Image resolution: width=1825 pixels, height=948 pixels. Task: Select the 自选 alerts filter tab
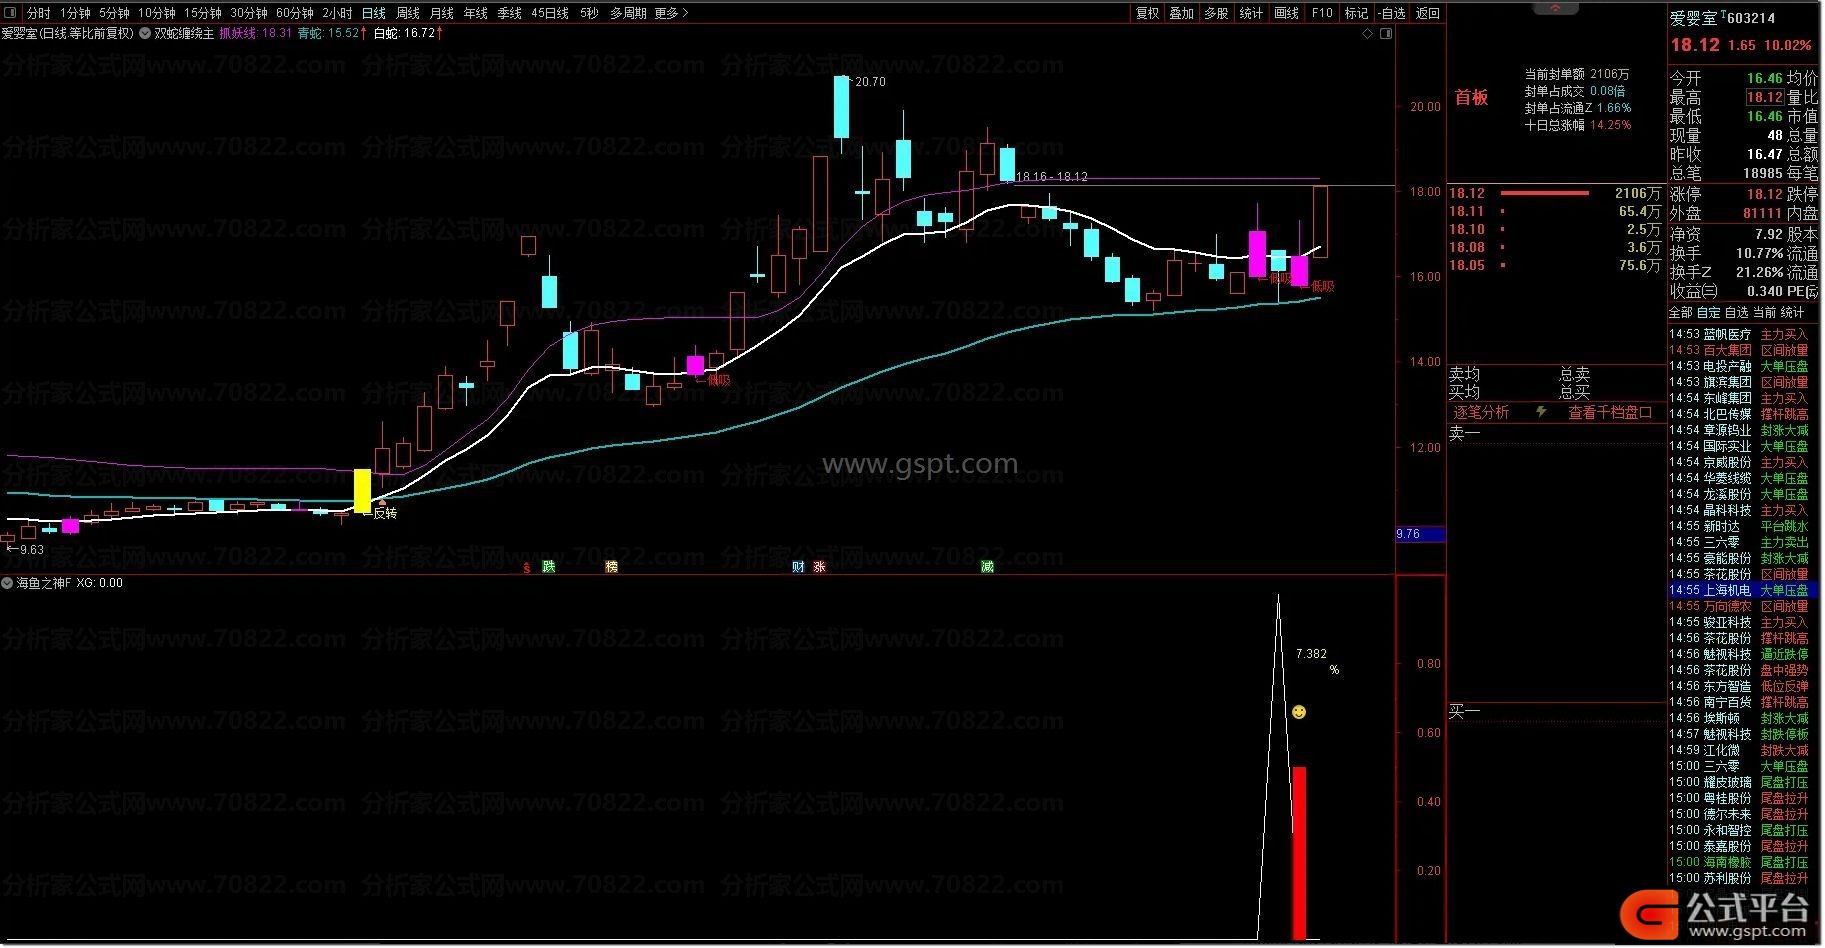point(1736,313)
